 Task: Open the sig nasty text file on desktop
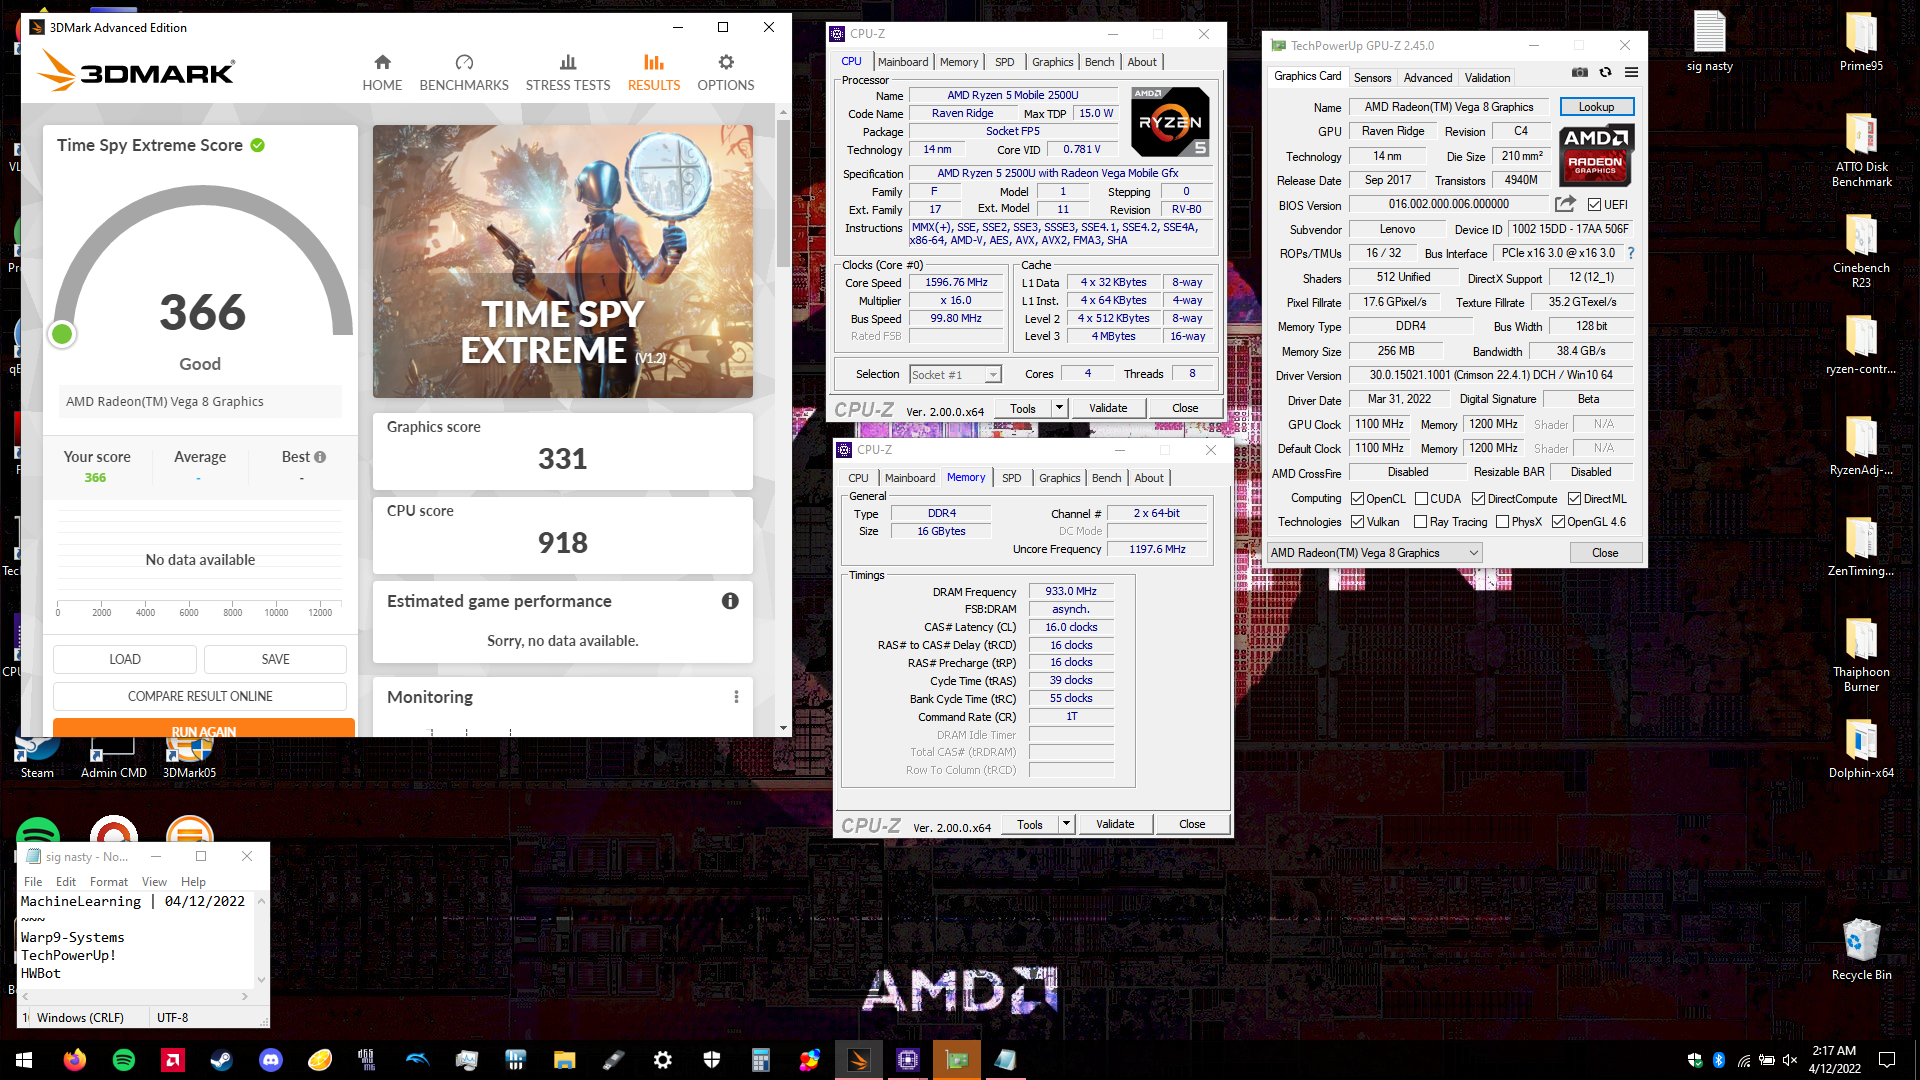1709,40
